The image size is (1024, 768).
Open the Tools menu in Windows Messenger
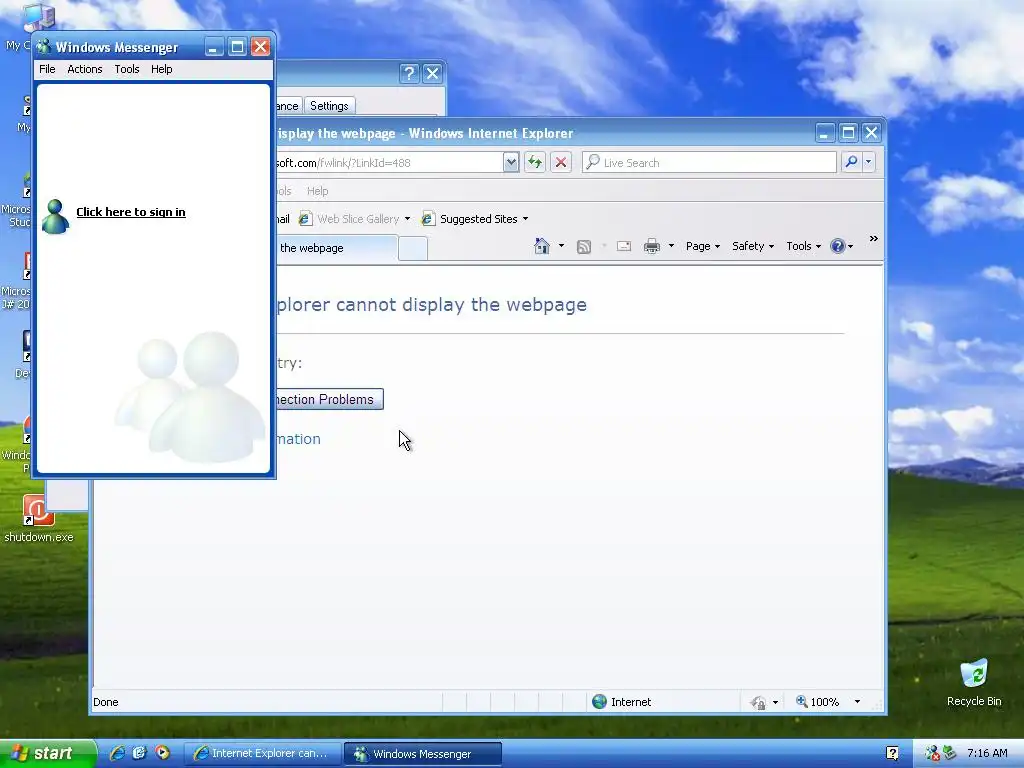tap(127, 69)
